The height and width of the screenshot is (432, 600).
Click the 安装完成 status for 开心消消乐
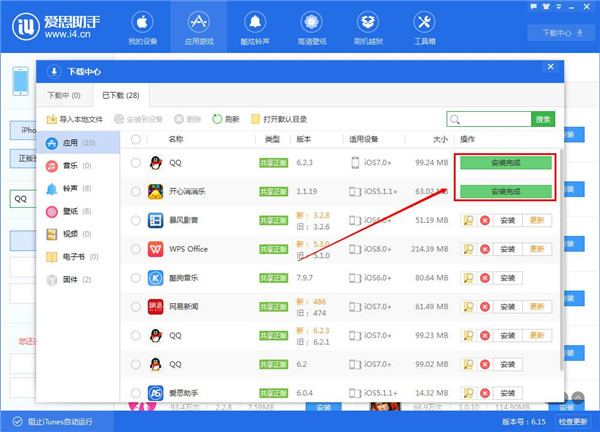point(506,191)
